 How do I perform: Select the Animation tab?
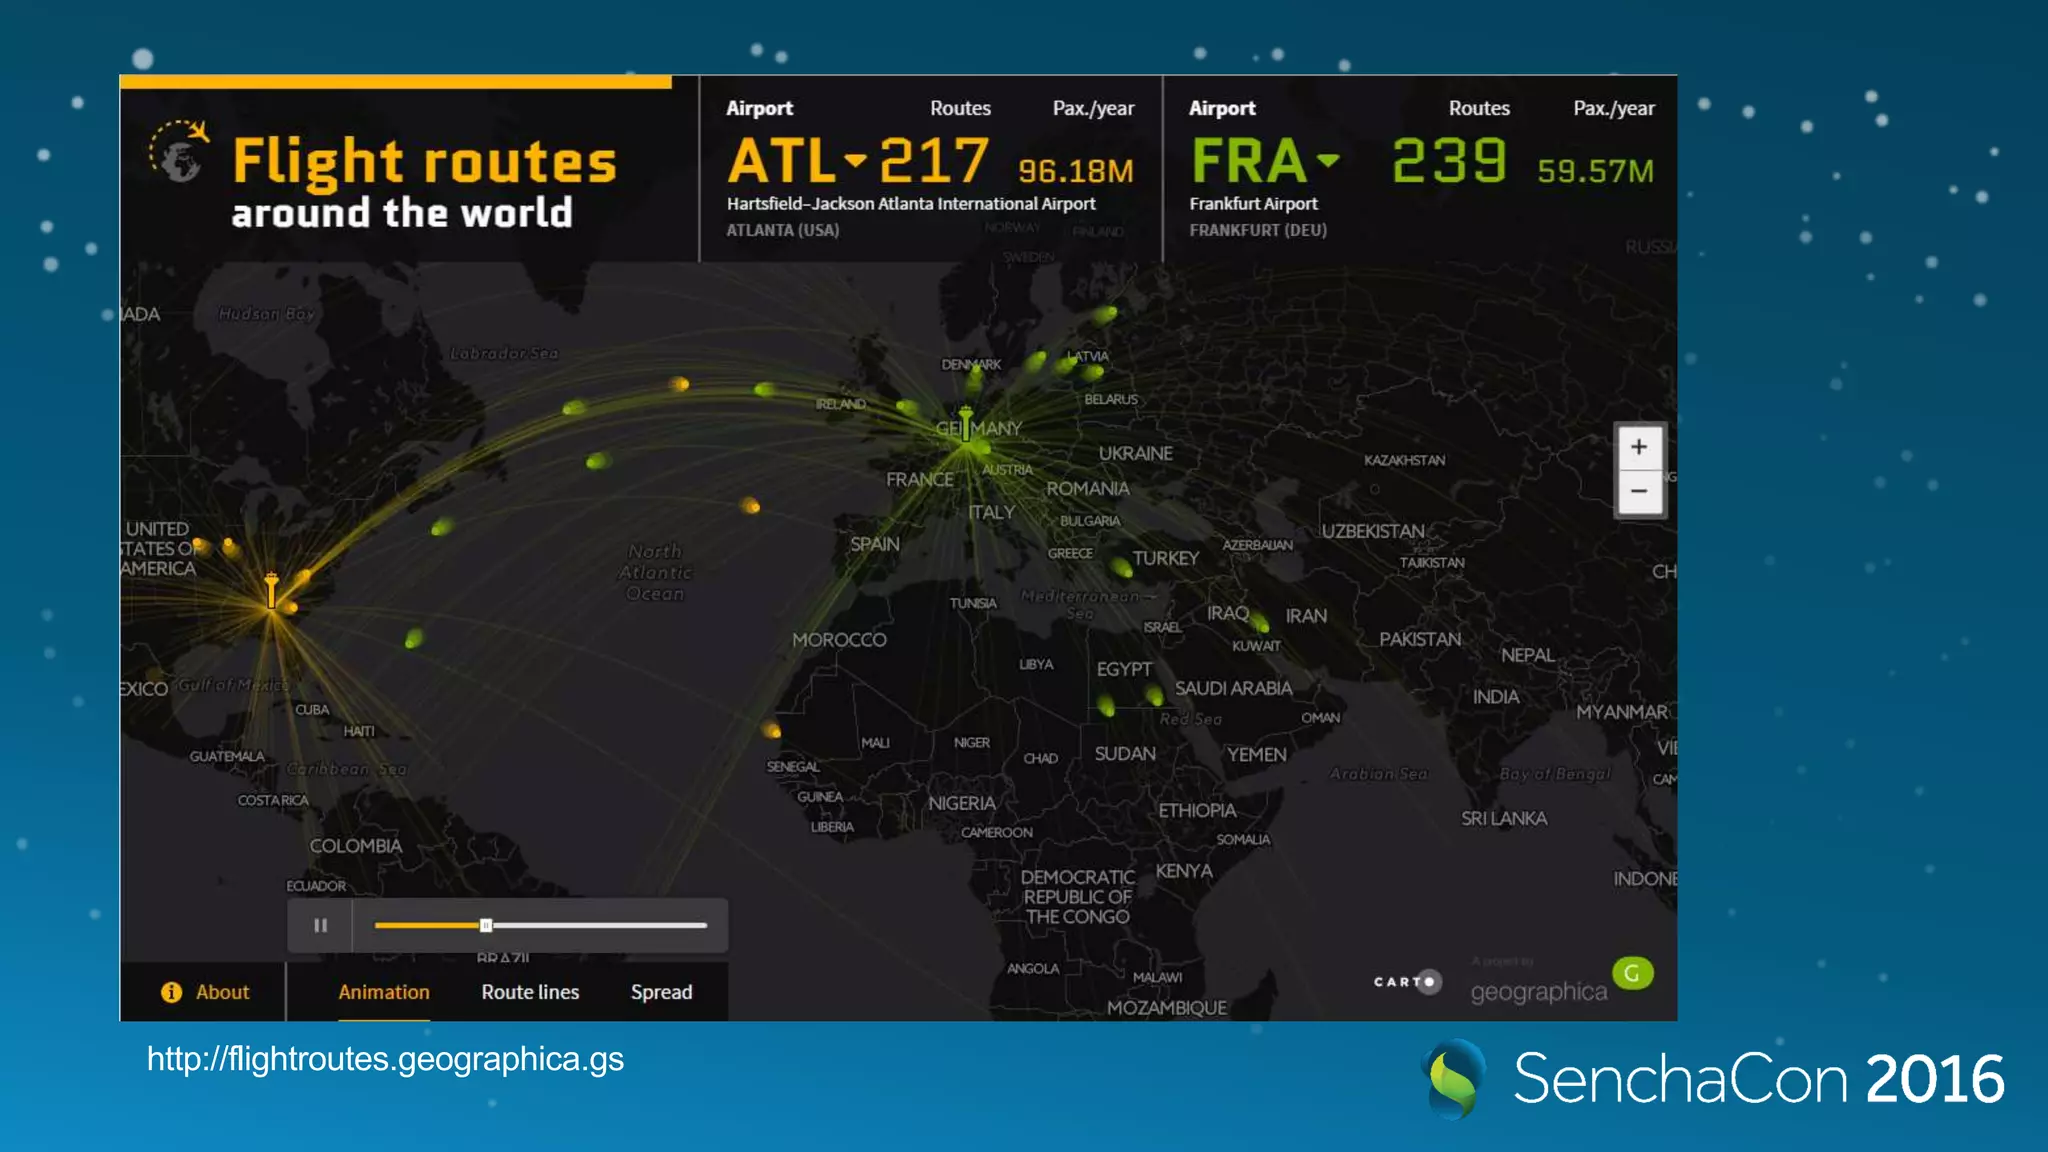(384, 992)
